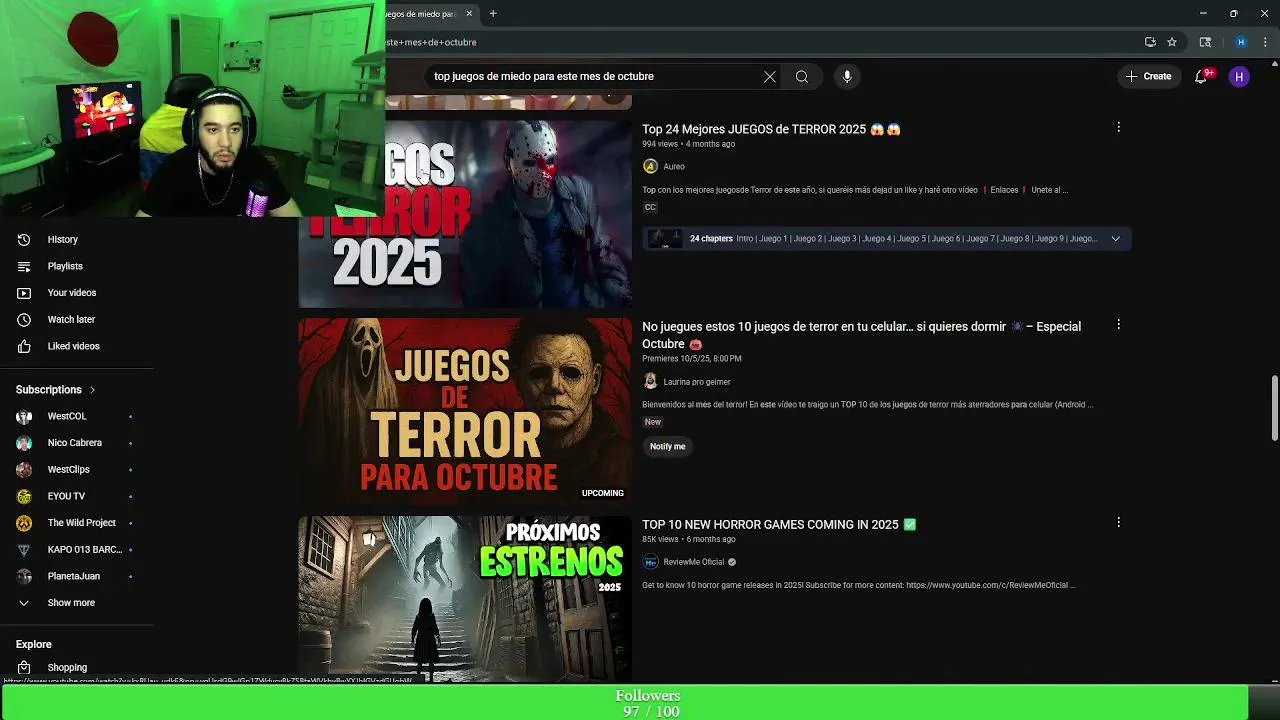Start voice search with the microphone icon
This screenshot has width=1280, height=720.
point(847,76)
